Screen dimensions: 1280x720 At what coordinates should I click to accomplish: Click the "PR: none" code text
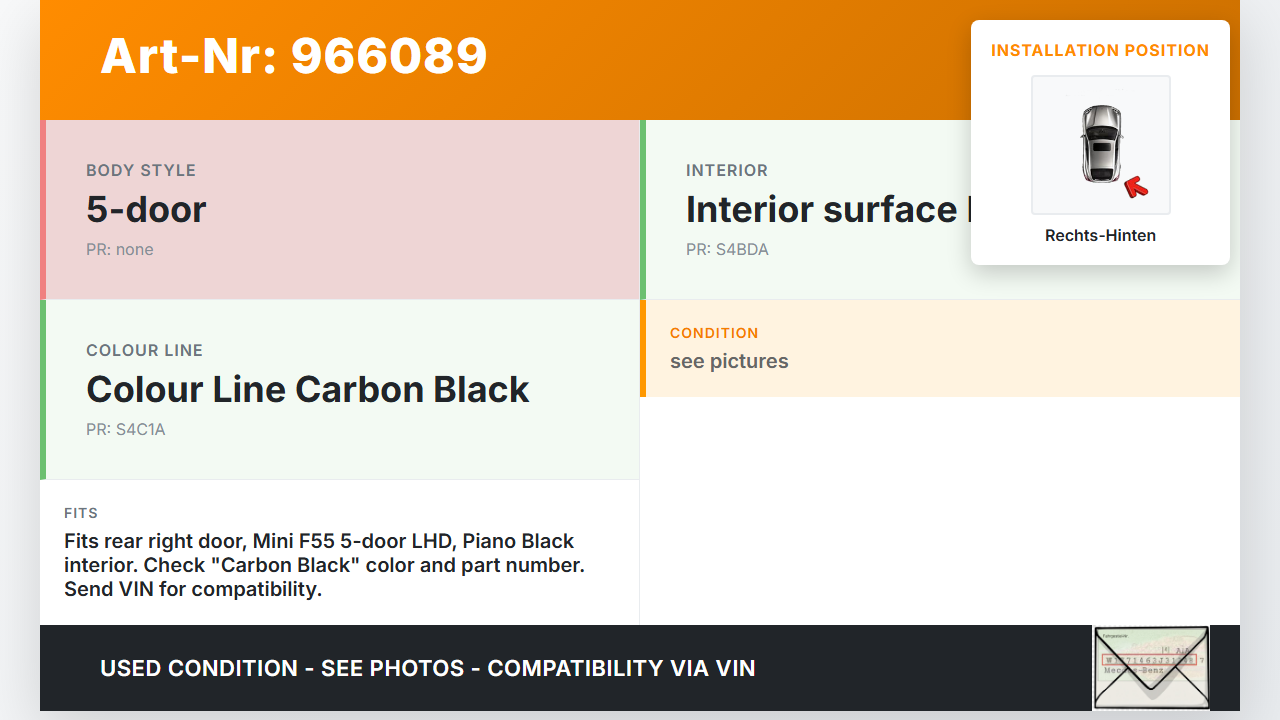(x=120, y=250)
